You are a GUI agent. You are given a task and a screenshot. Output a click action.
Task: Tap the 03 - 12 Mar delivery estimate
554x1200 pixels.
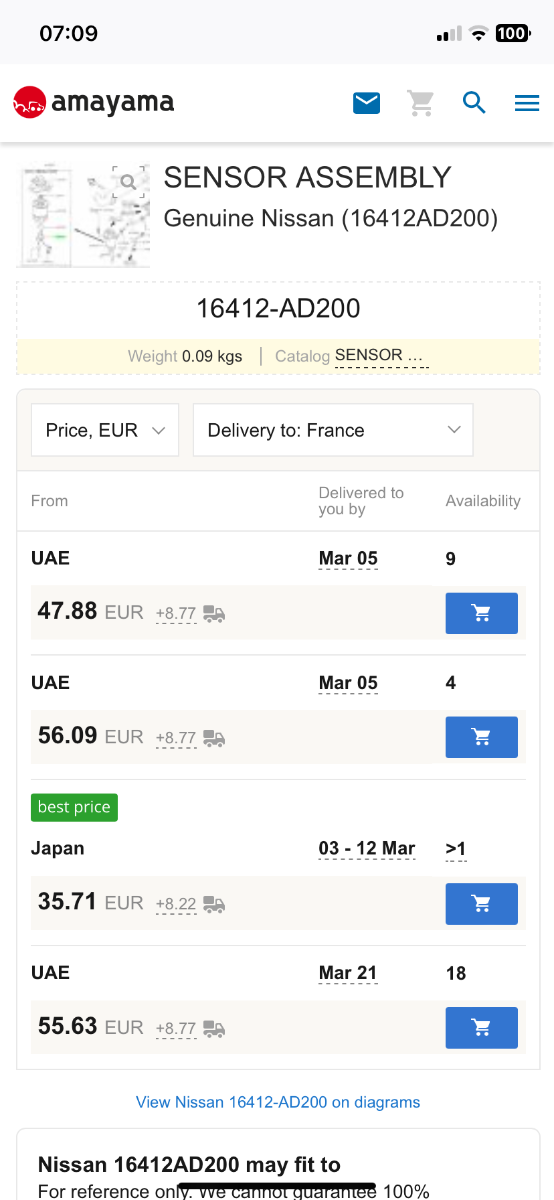pyautogui.click(x=367, y=849)
